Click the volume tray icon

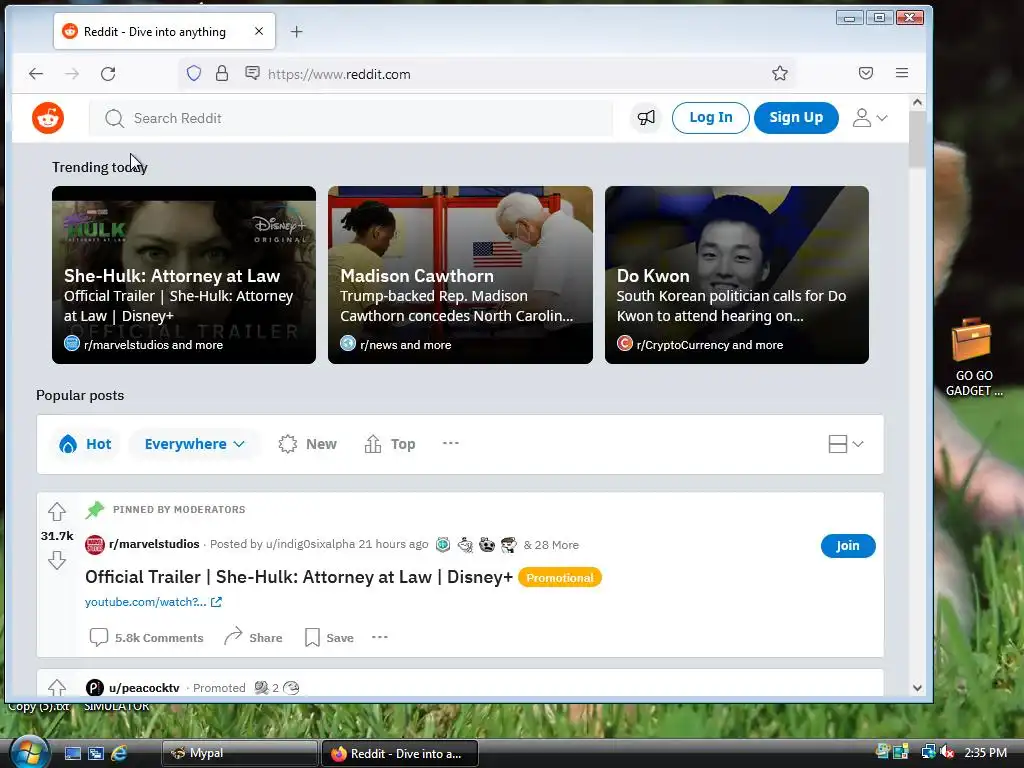coord(948,752)
